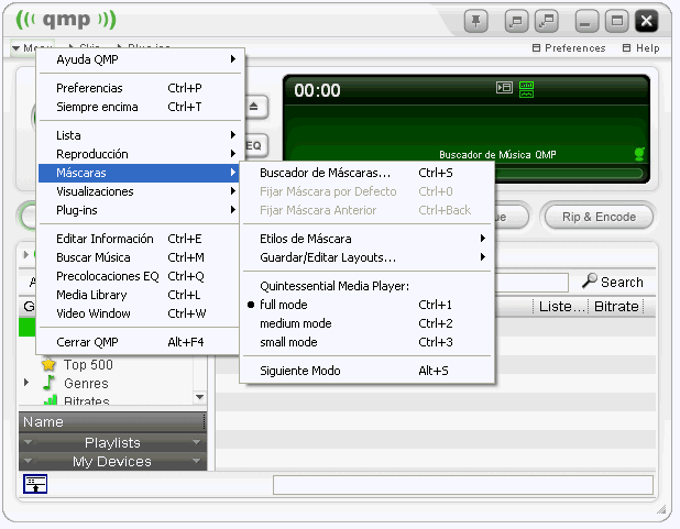The width and height of the screenshot is (680, 529).
Task: Switch to the smaller window mode icon
Action: [516, 20]
